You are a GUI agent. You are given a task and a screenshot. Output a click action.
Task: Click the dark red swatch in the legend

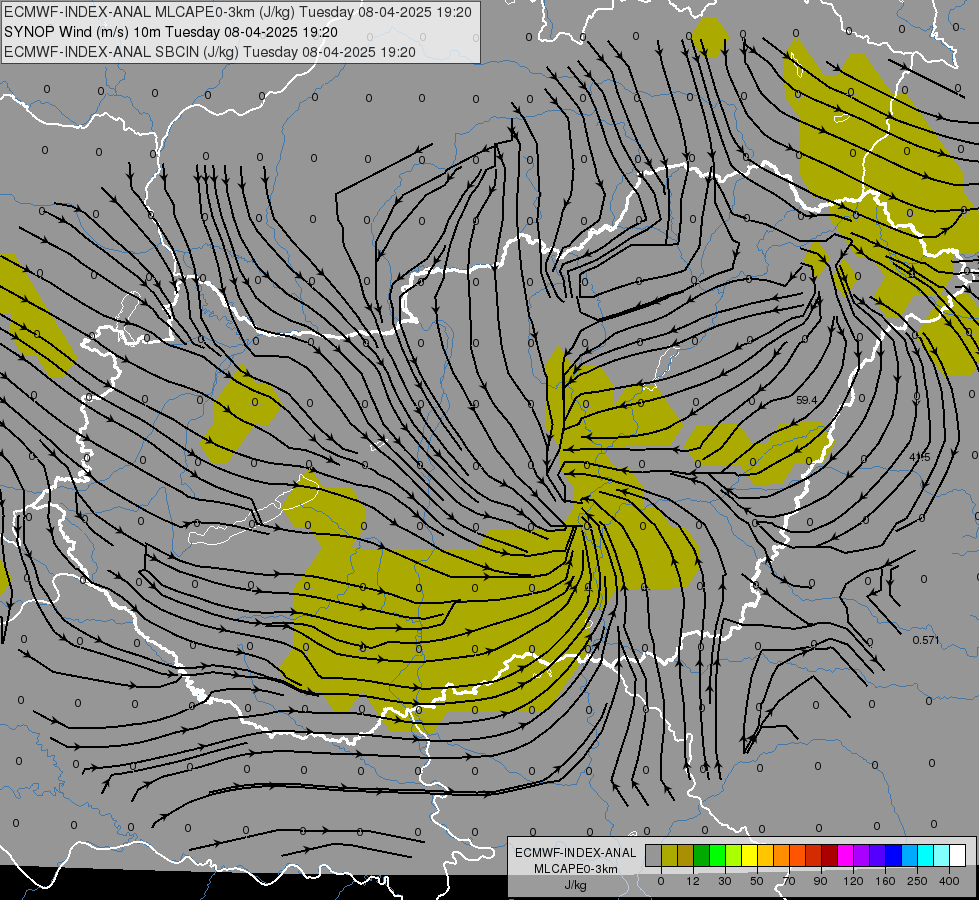coord(829,855)
